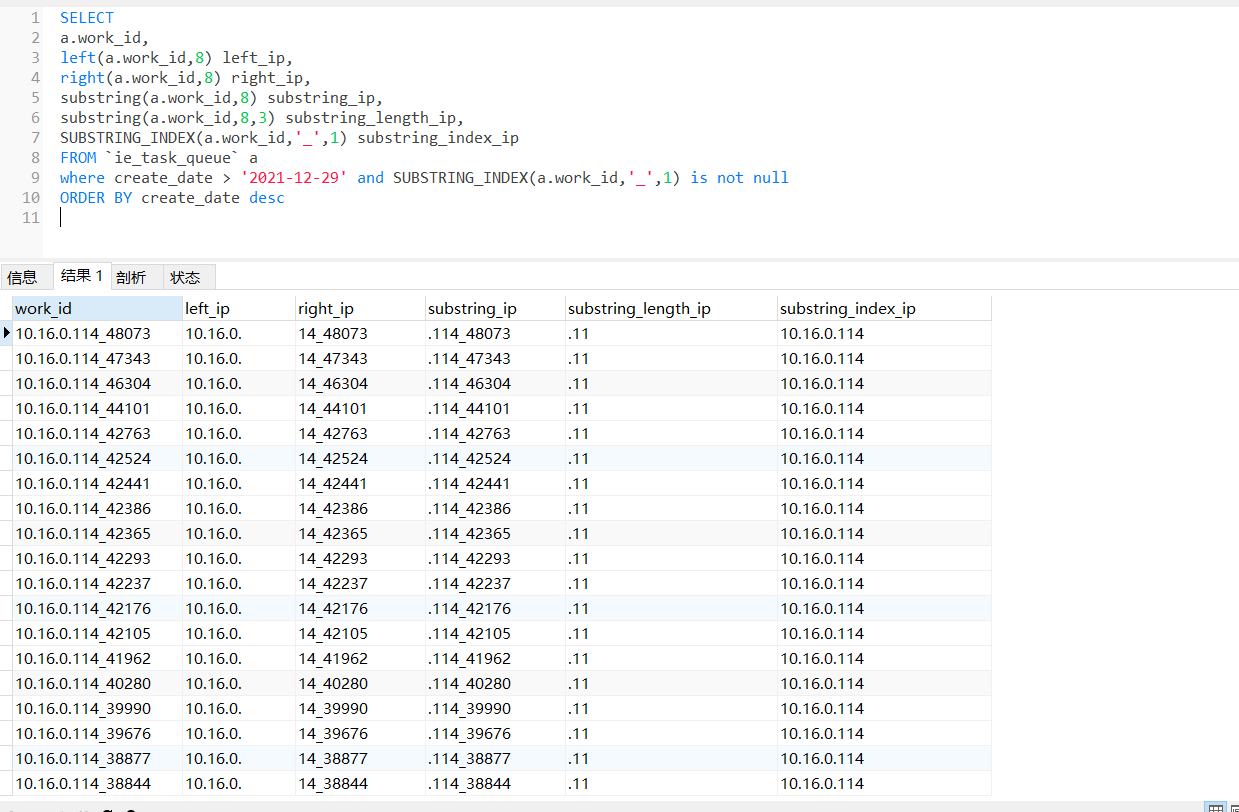Select cell 10.16.0.114_39990 in work_id
Screen dimensions: 1239x812
click(97, 708)
